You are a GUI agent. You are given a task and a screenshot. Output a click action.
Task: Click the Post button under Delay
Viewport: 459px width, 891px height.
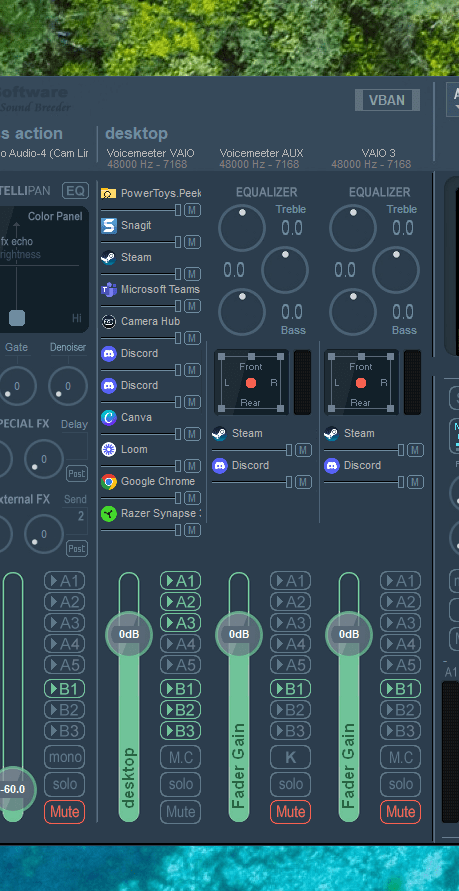tap(77, 473)
